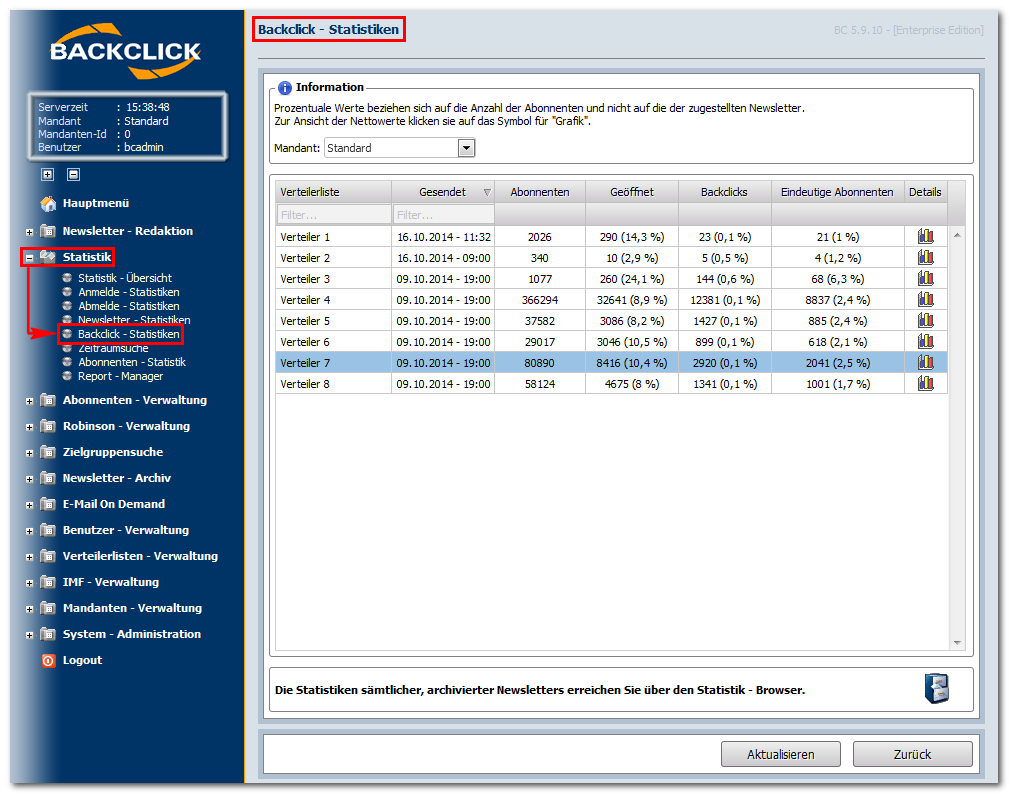The image size is (1009, 794).
Task: Open chart details for Verteiler 1
Action: click(x=925, y=237)
